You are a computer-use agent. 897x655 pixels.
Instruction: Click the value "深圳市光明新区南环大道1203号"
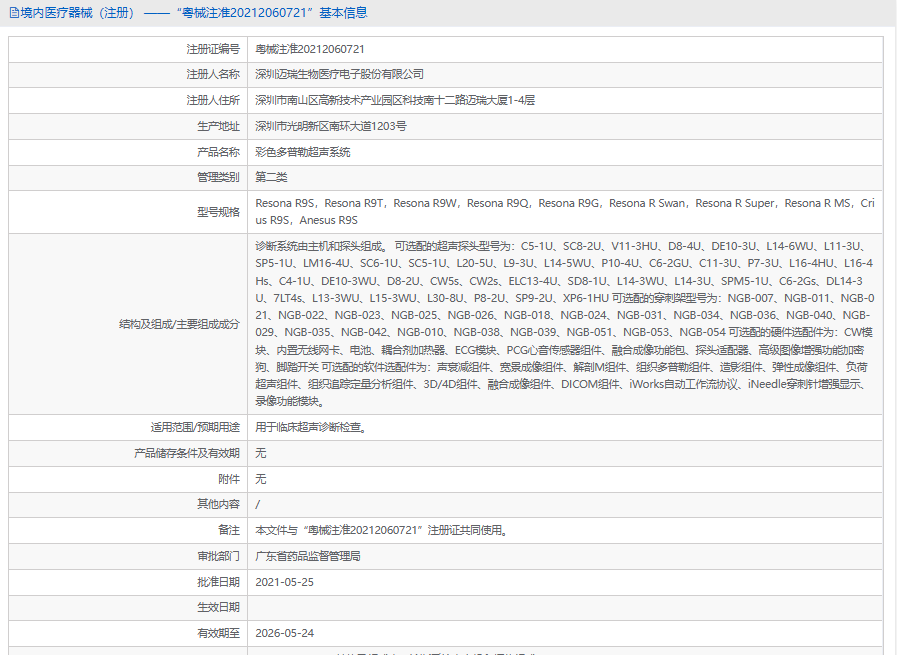331,126
